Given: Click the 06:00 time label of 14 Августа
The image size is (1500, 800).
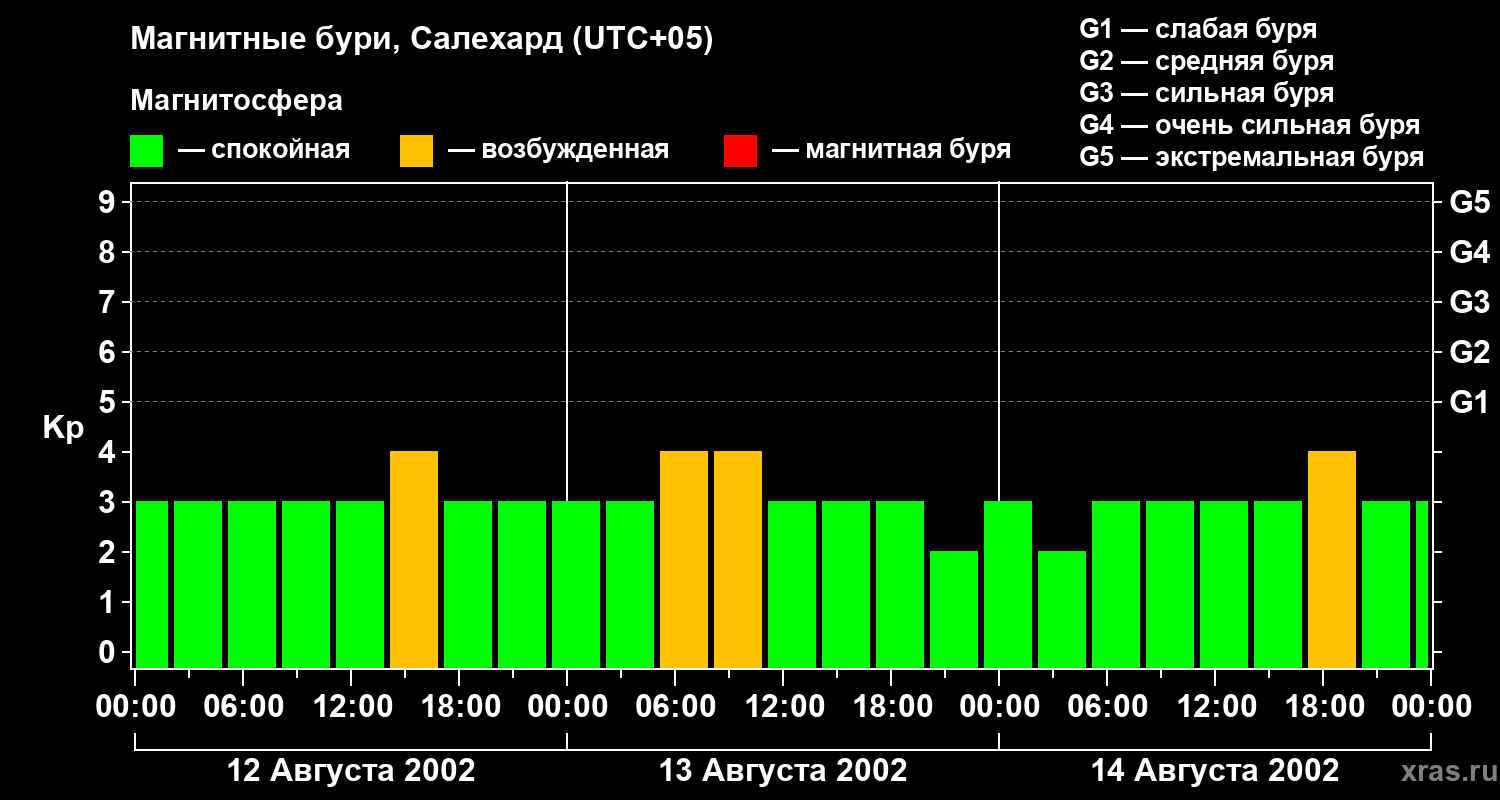Looking at the screenshot, I should click(x=1107, y=707).
